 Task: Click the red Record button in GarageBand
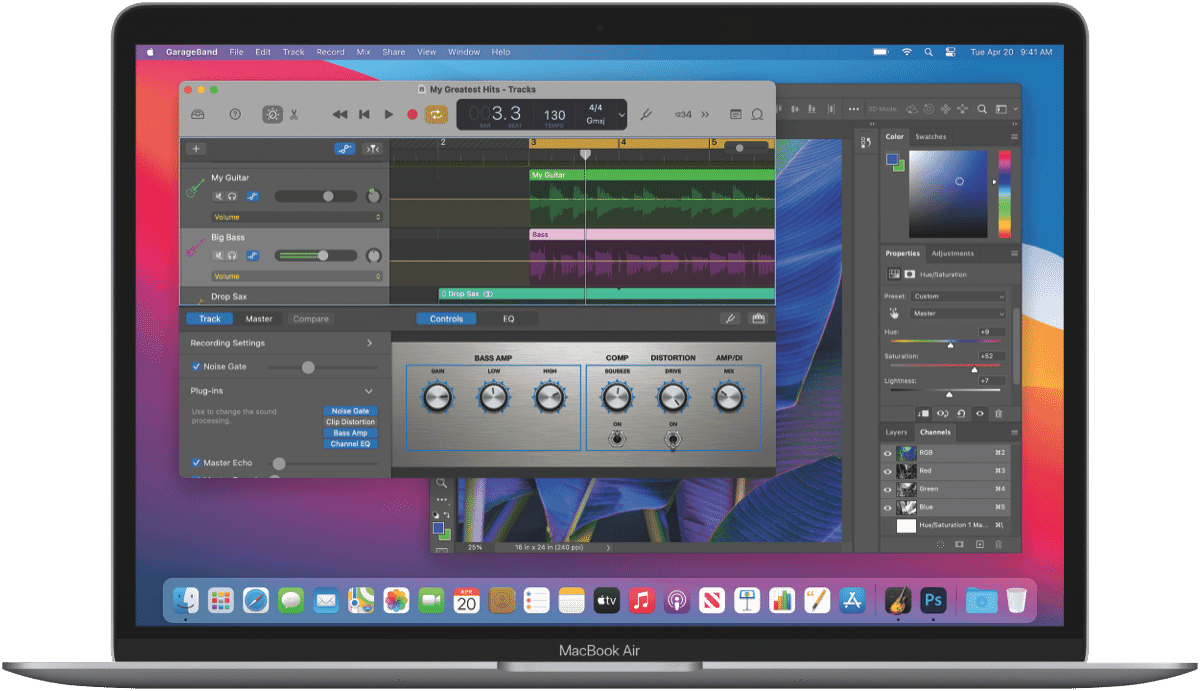click(412, 115)
